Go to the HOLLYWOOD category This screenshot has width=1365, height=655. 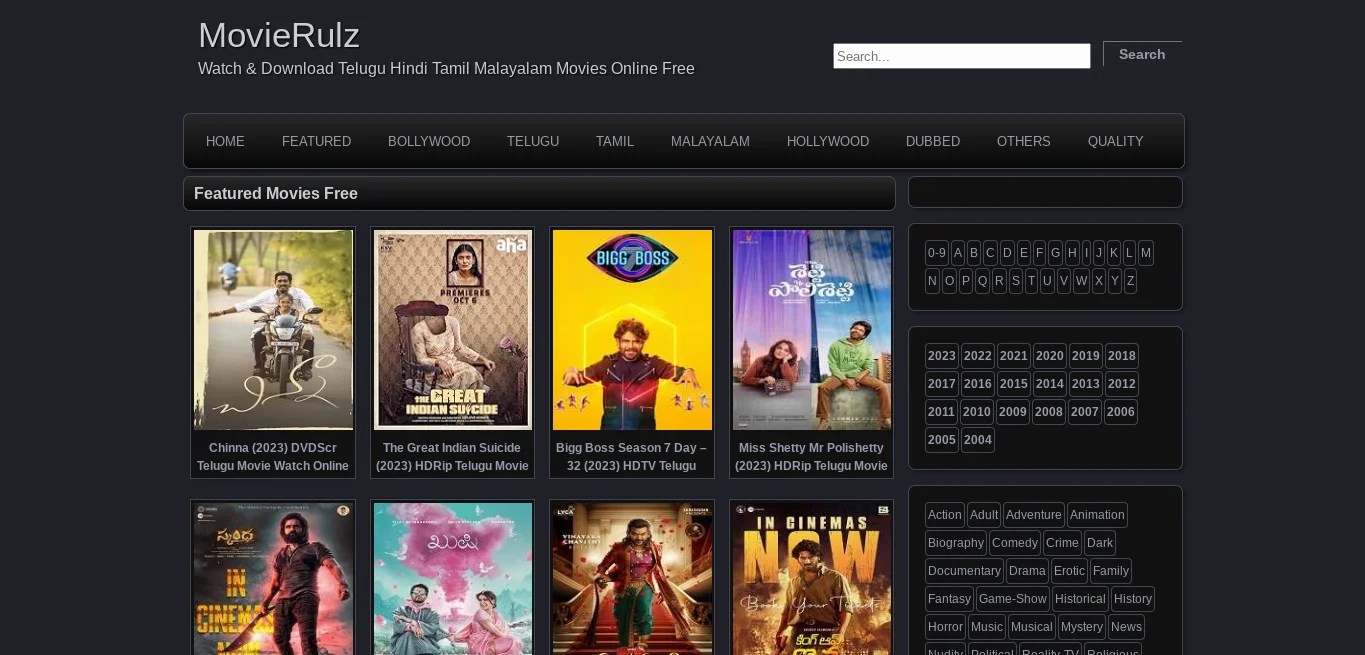[x=827, y=141]
